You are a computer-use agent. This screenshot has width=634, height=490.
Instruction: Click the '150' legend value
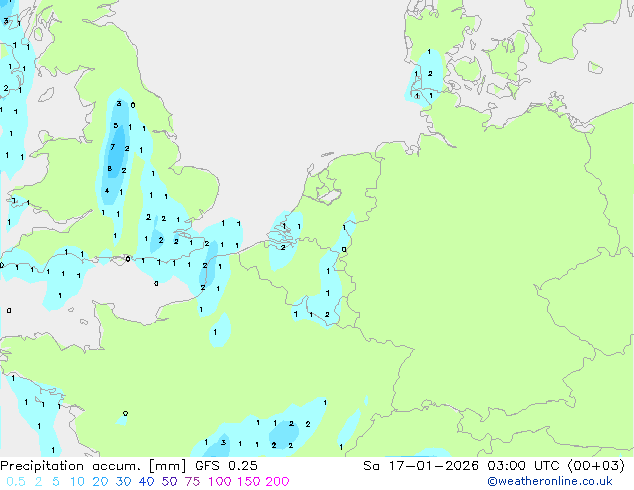pos(248,482)
